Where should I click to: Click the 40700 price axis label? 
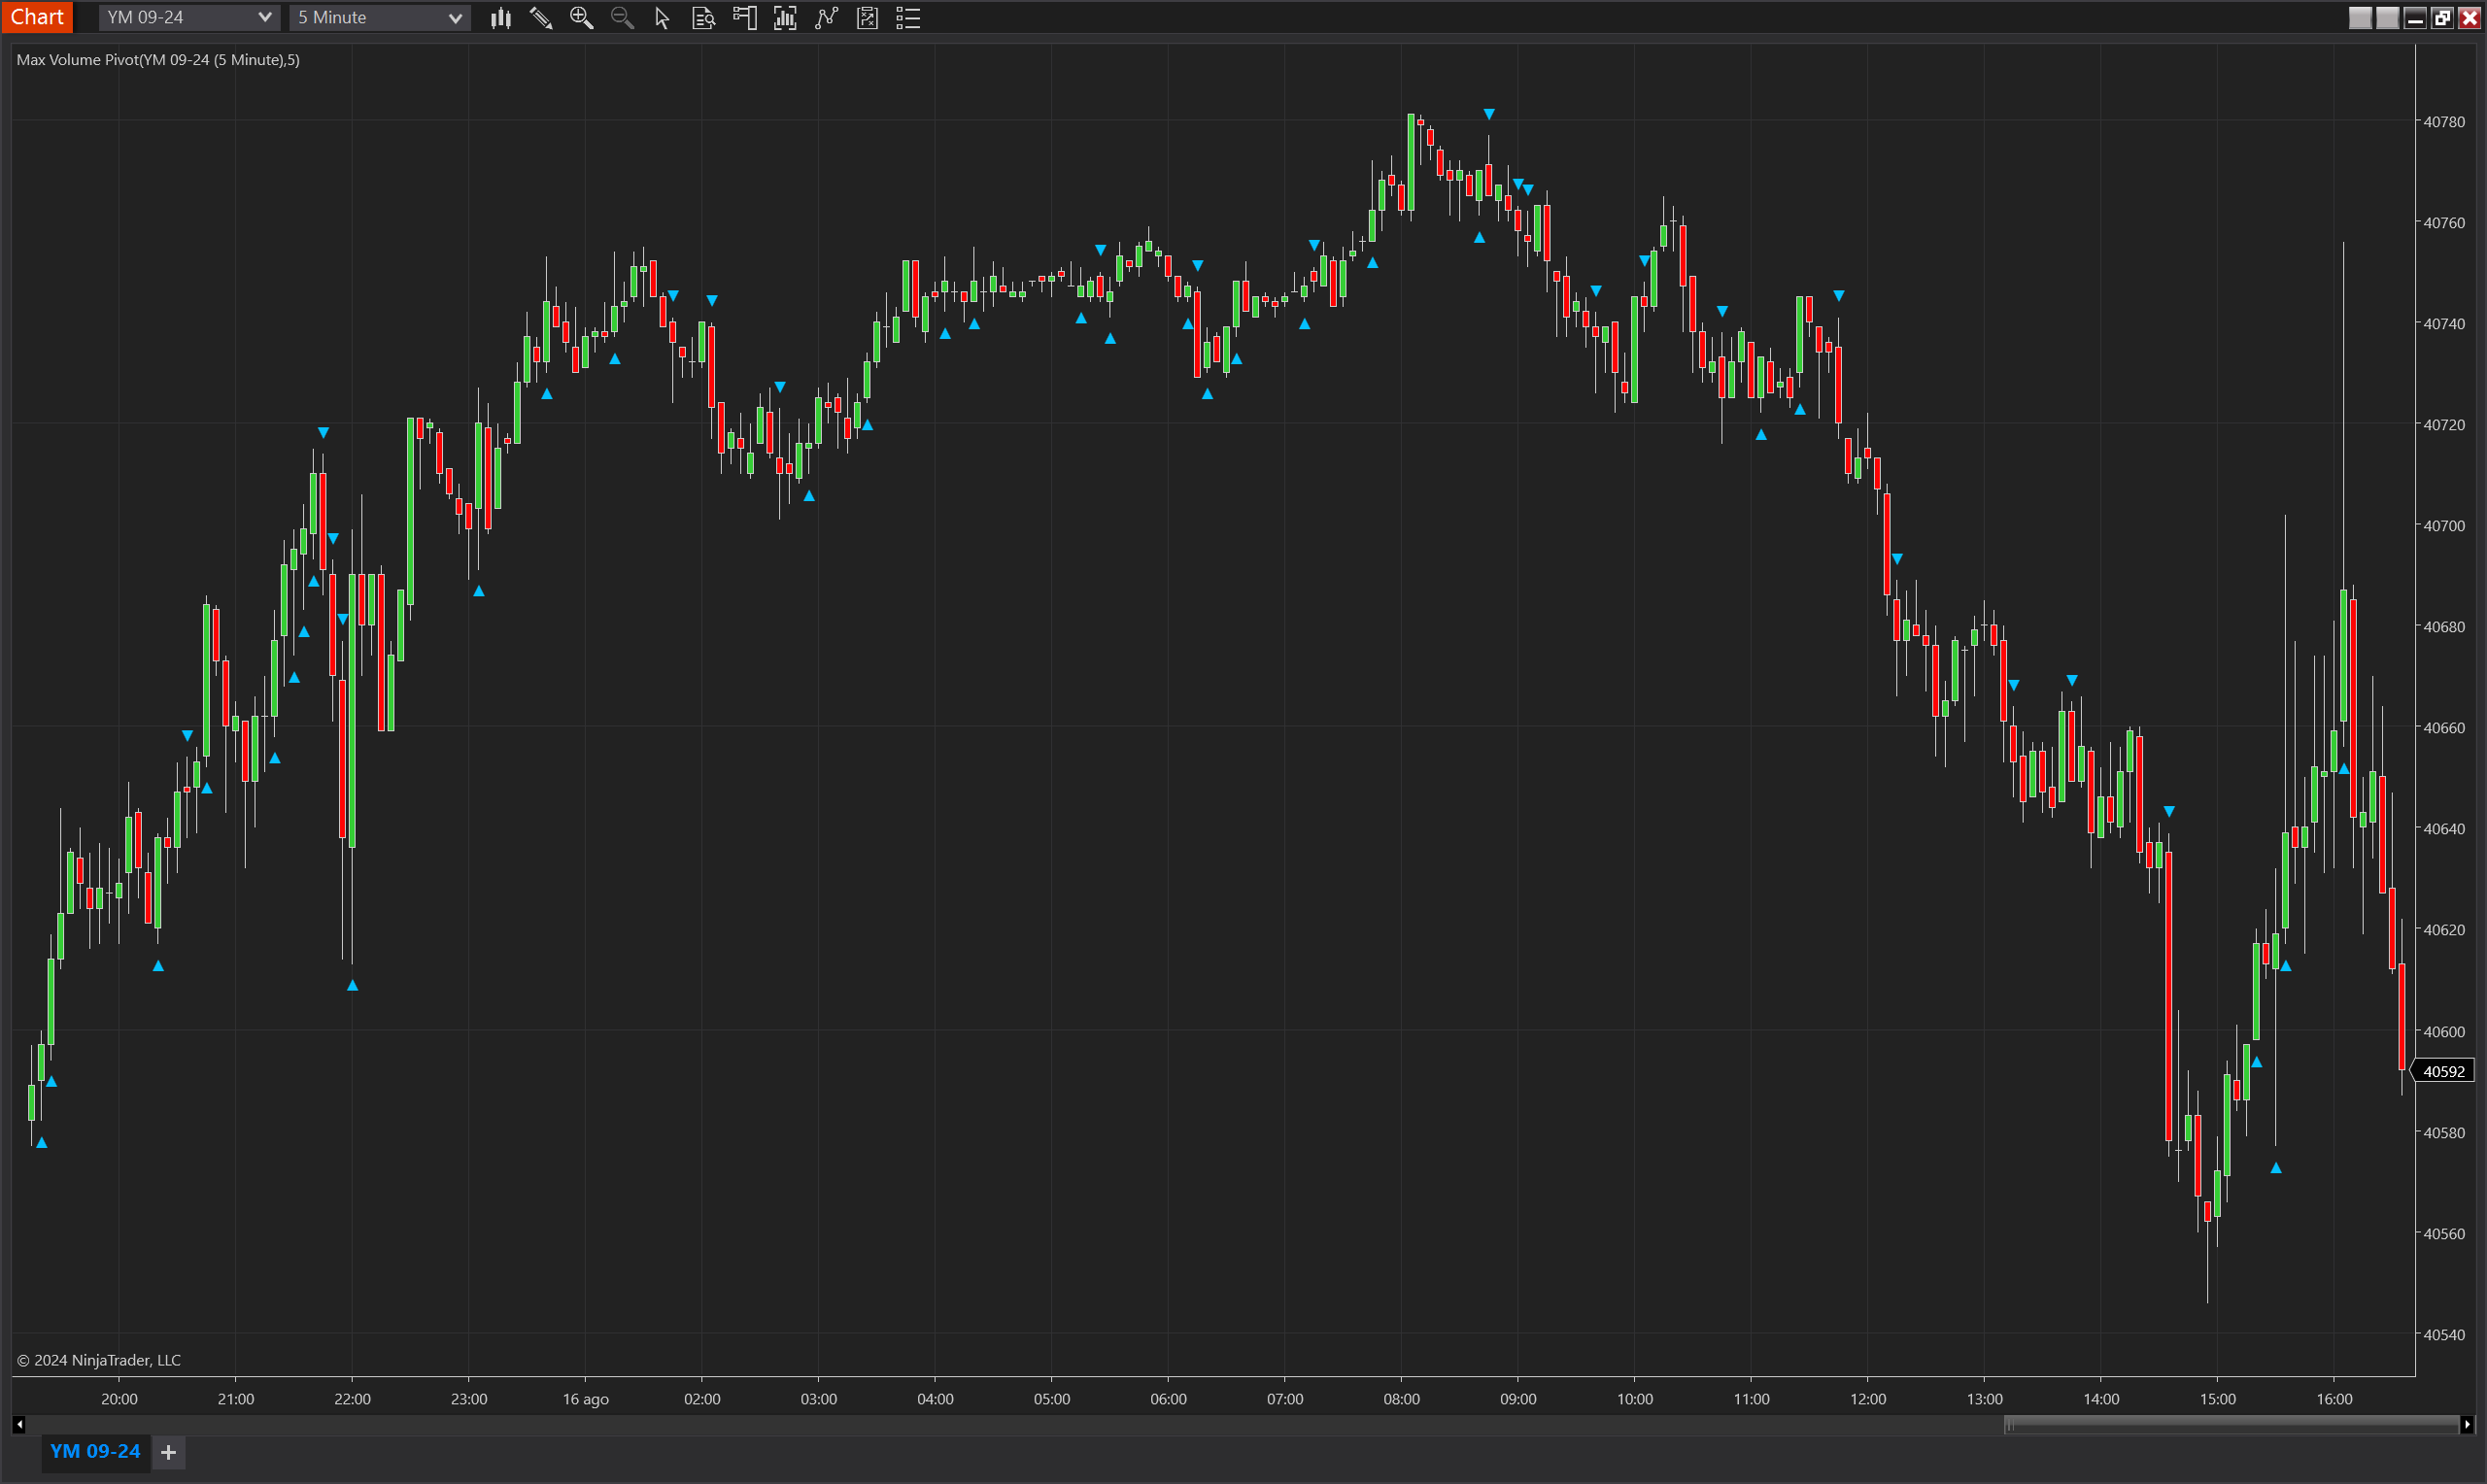(x=2444, y=526)
